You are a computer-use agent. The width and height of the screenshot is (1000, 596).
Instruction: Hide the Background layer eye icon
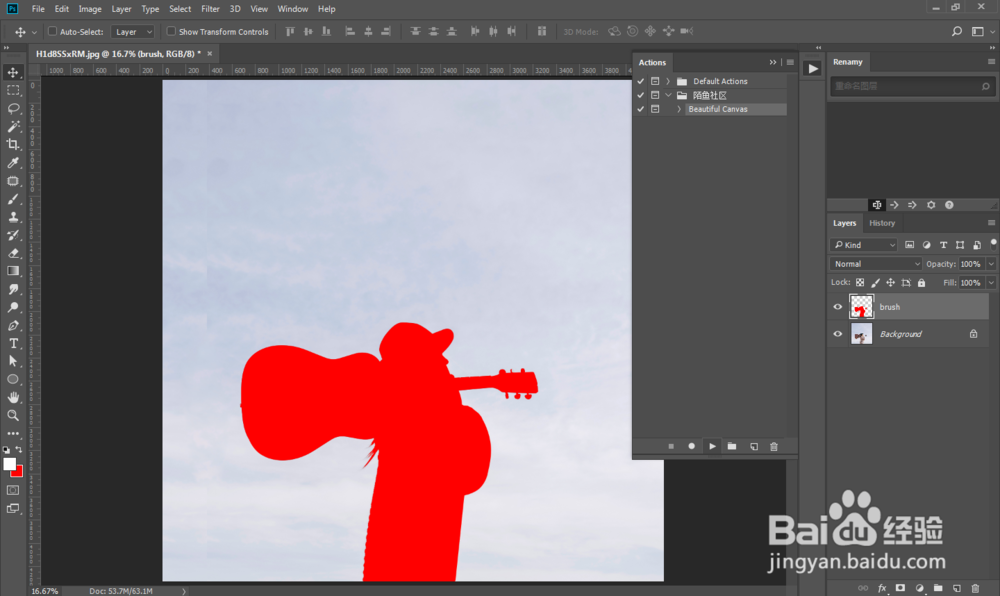click(x=837, y=334)
